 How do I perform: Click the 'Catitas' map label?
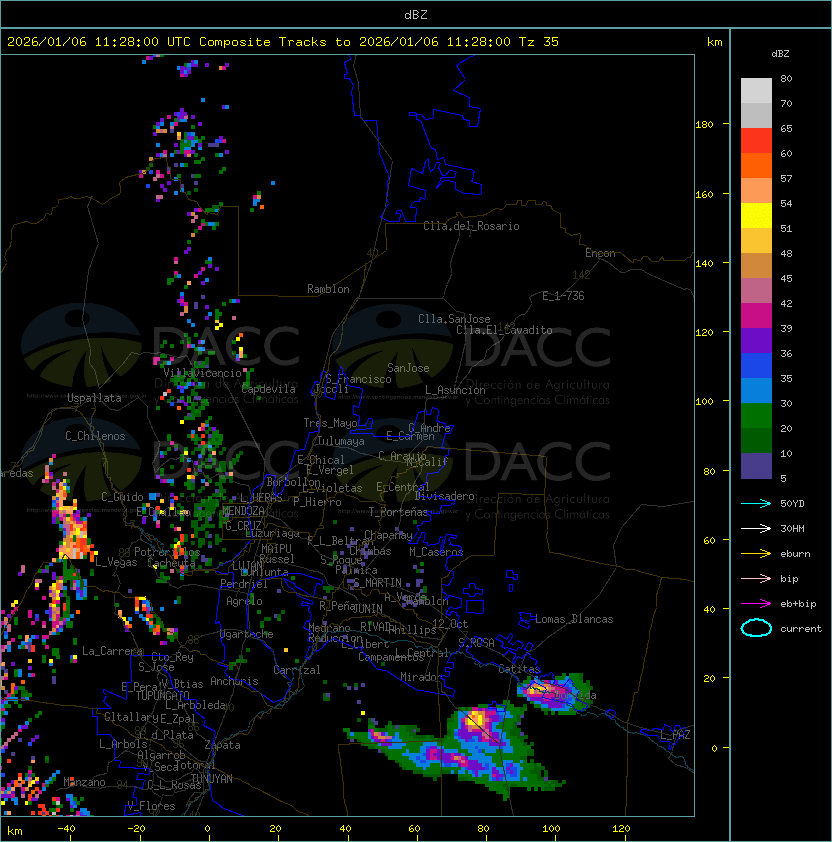tap(519, 669)
